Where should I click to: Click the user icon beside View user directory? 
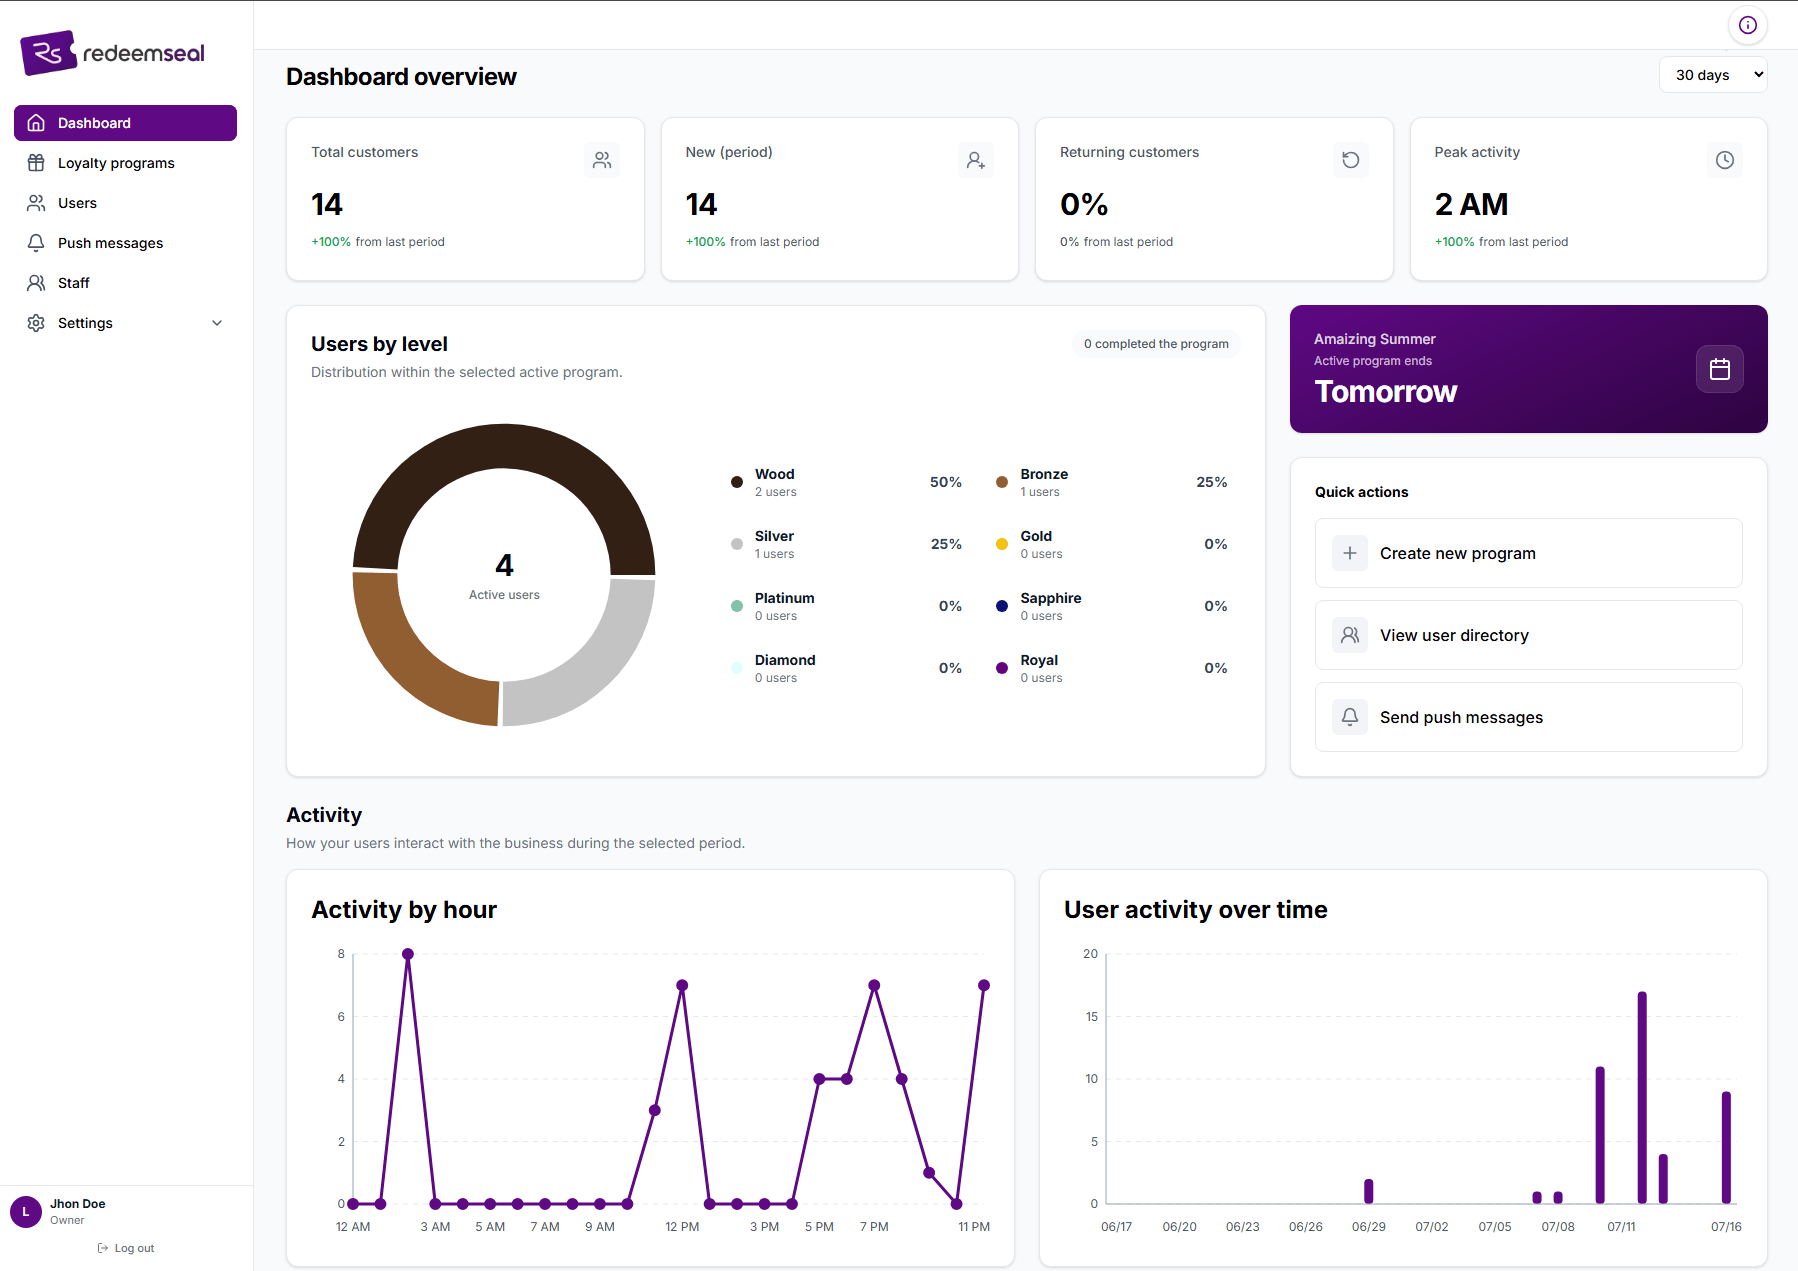pos(1350,635)
